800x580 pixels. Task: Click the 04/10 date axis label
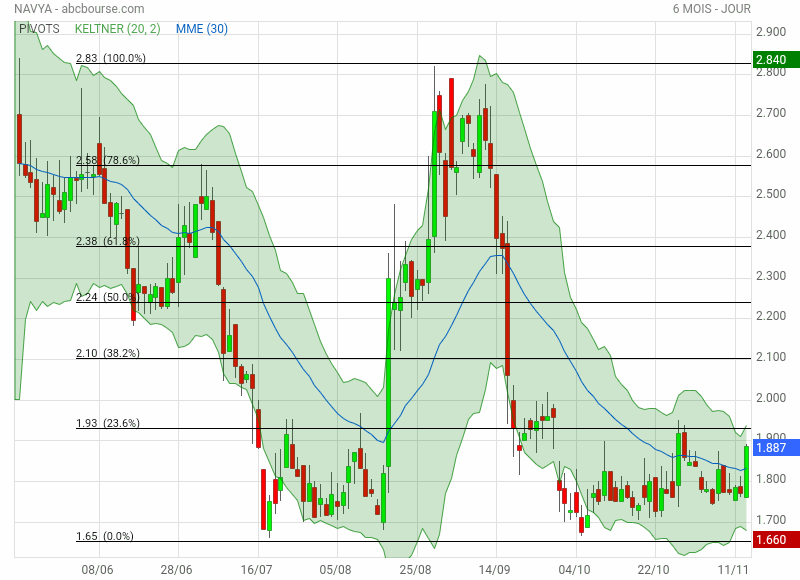click(574, 569)
